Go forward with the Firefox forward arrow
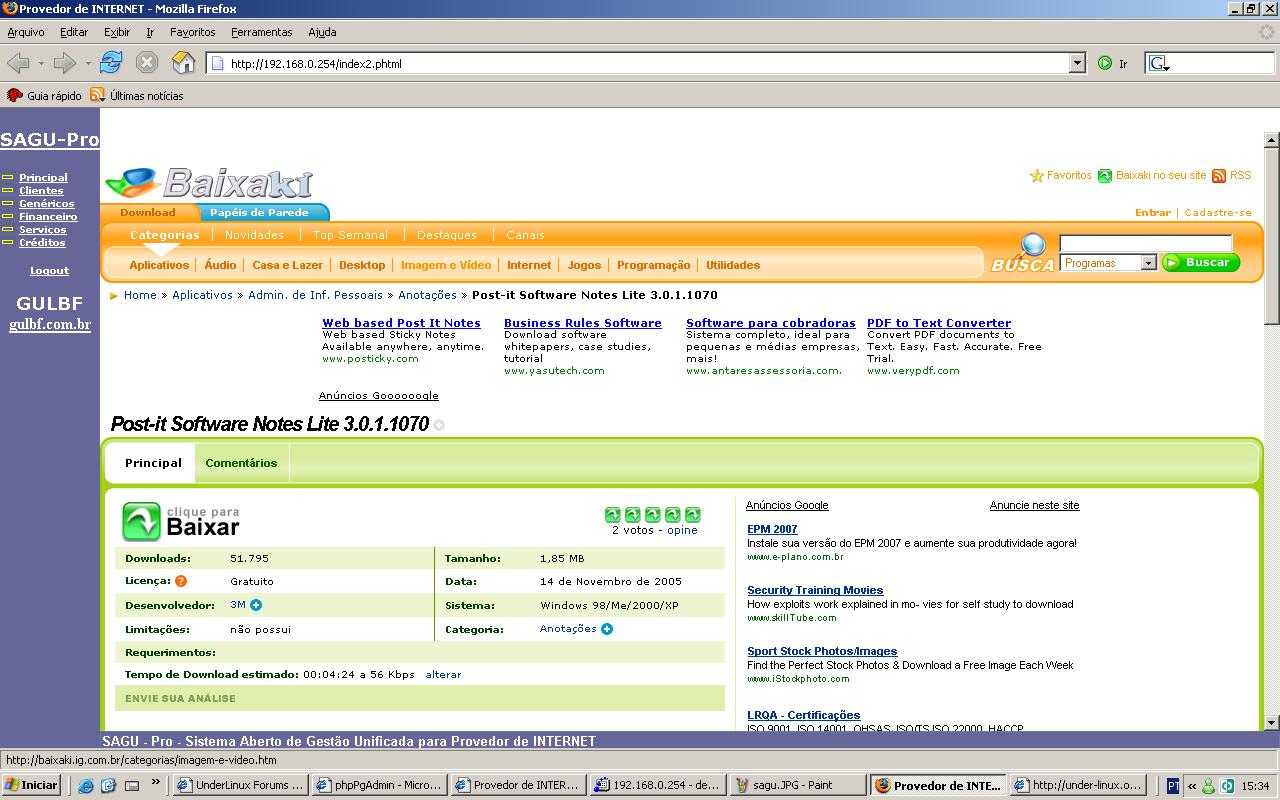Viewport: 1280px width, 800px height. point(65,63)
